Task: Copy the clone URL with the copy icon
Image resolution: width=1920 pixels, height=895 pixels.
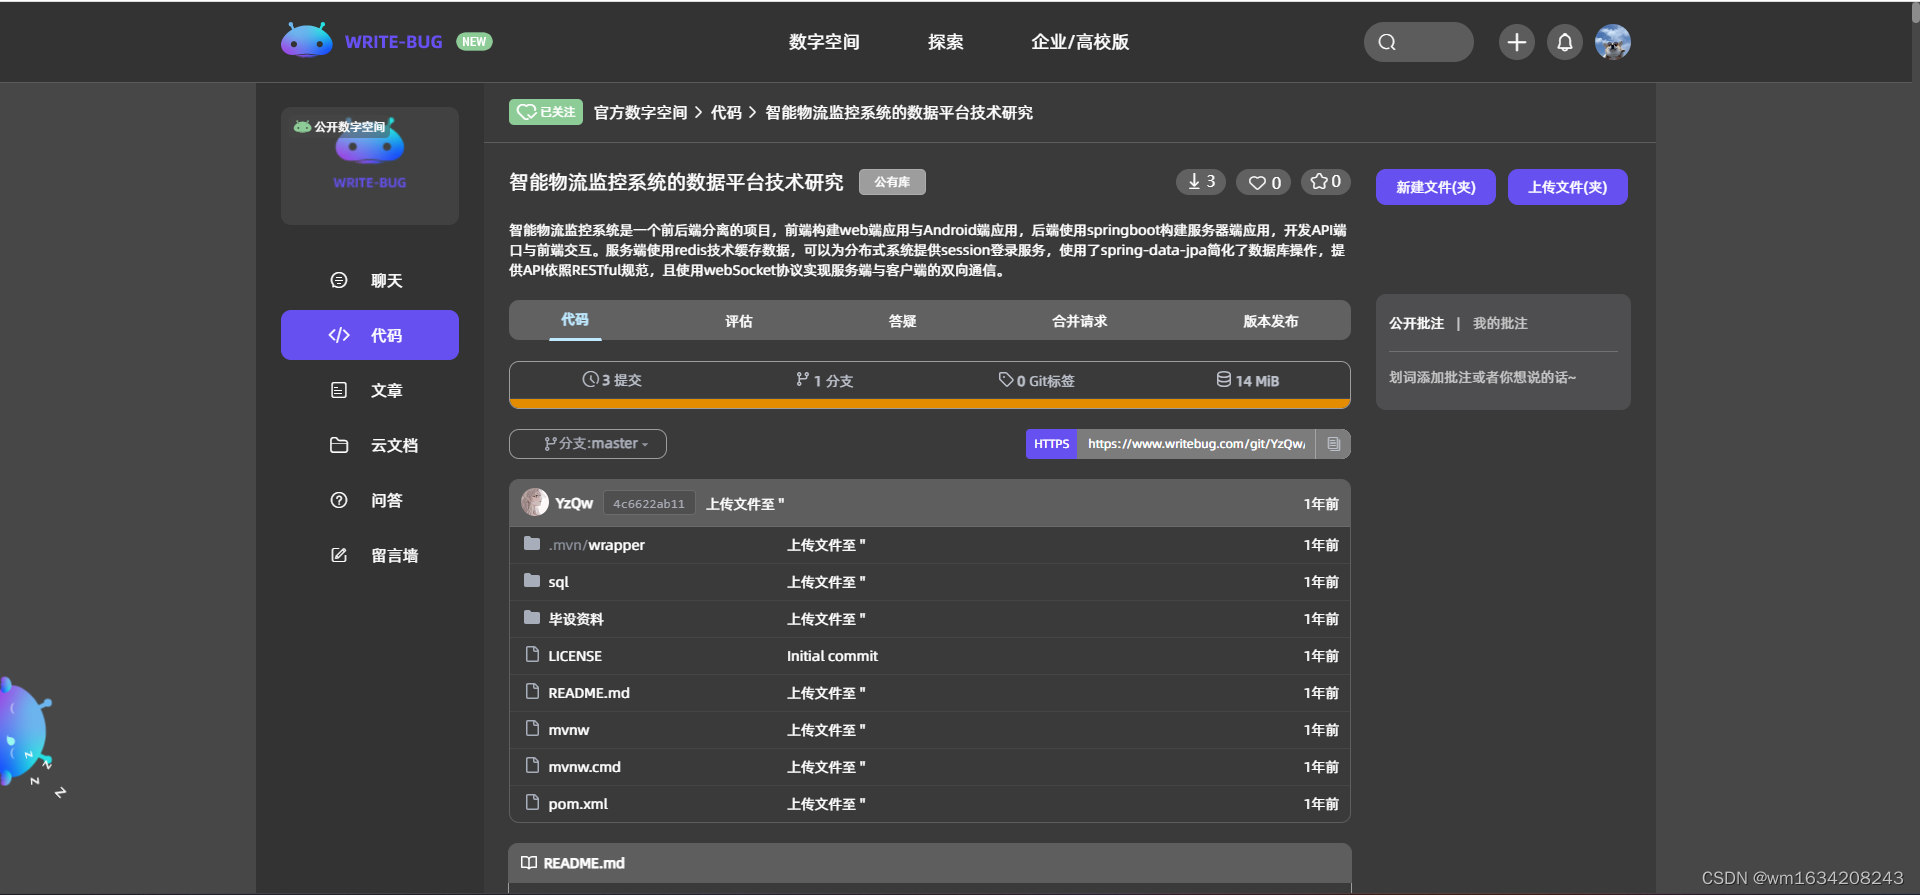Action: tap(1333, 444)
